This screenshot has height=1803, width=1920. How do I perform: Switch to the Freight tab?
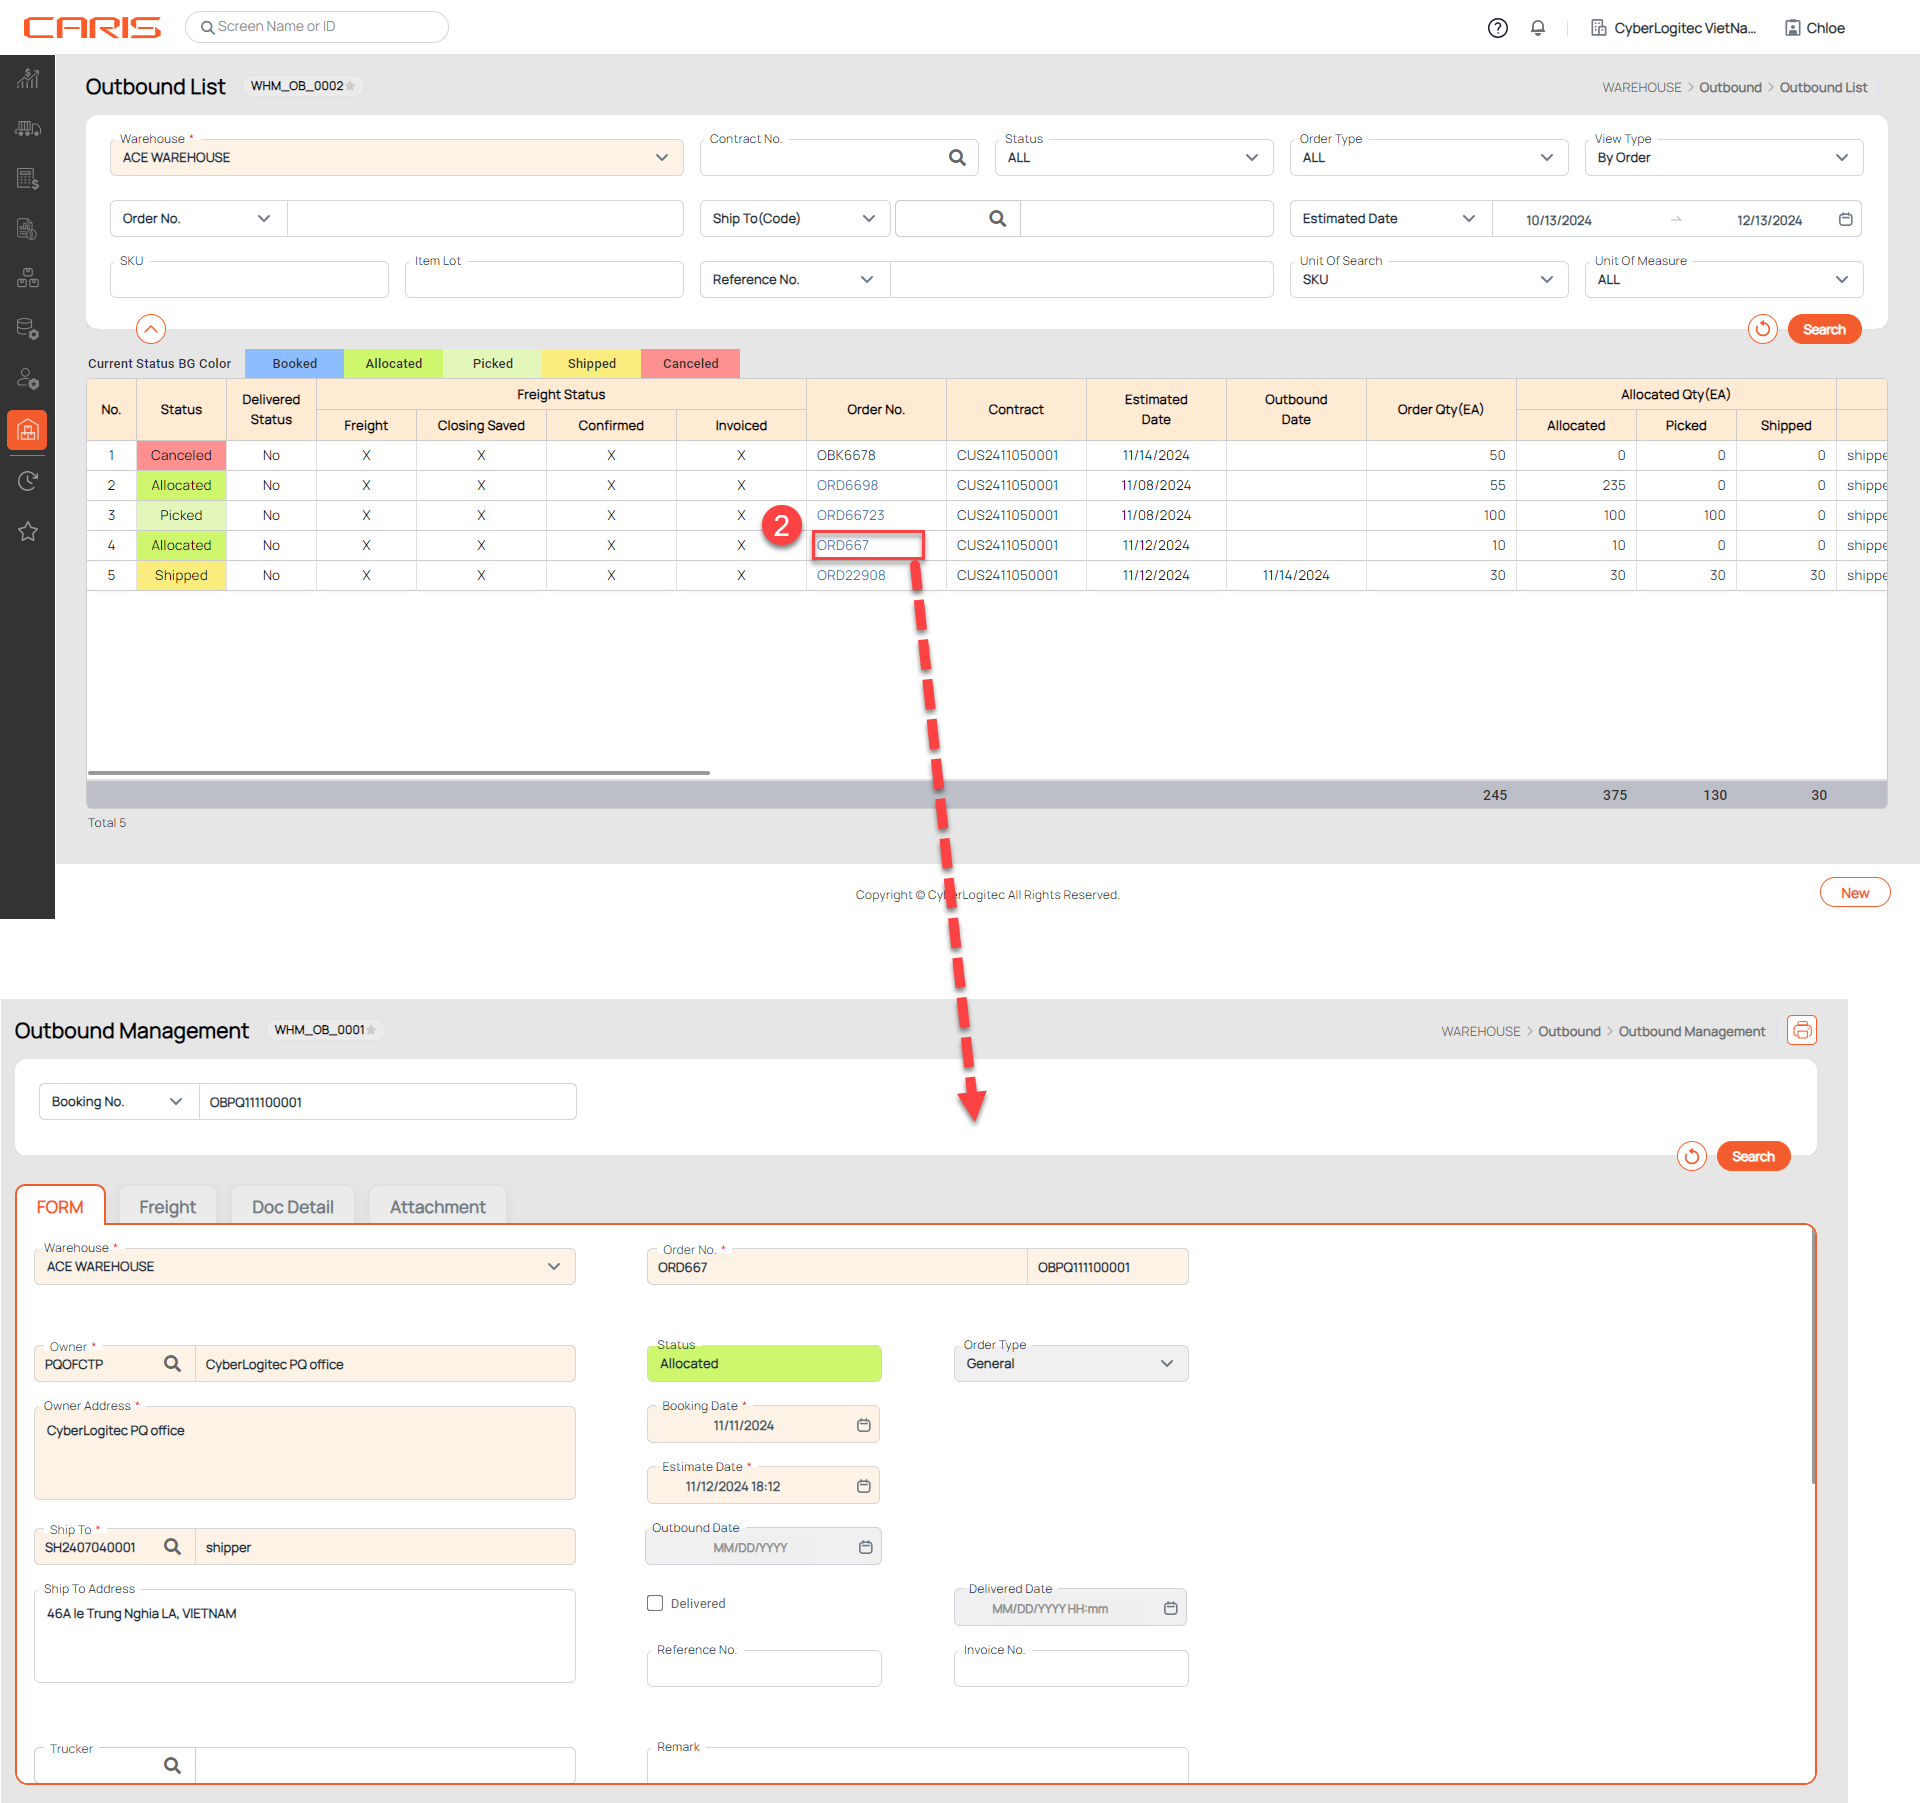[x=167, y=1207]
